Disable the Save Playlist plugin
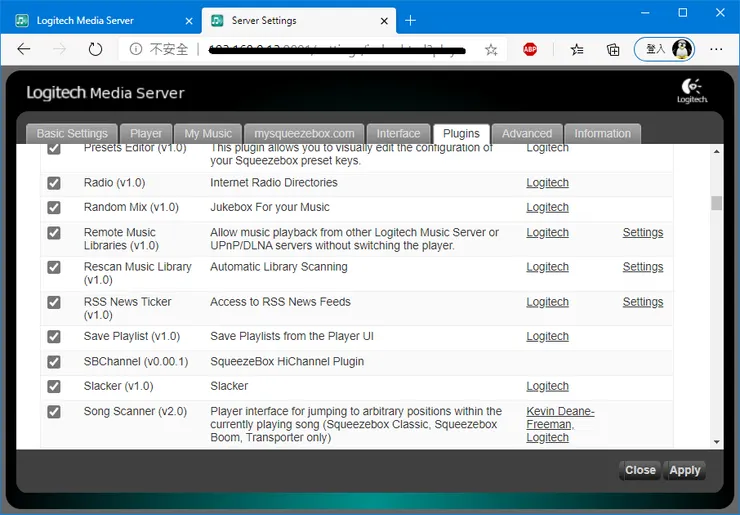Image resolution: width=740 pixels, height=515 pixels. point(54,337)
